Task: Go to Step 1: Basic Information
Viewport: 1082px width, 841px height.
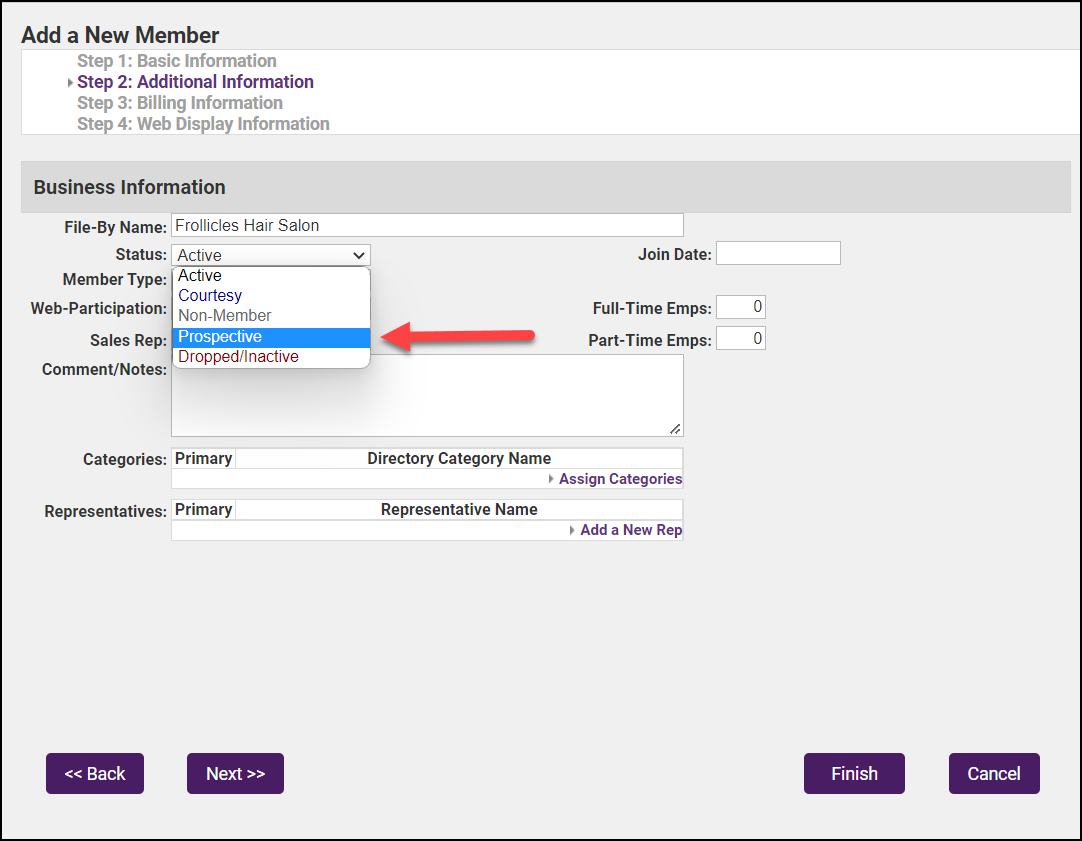Action: 177,61
